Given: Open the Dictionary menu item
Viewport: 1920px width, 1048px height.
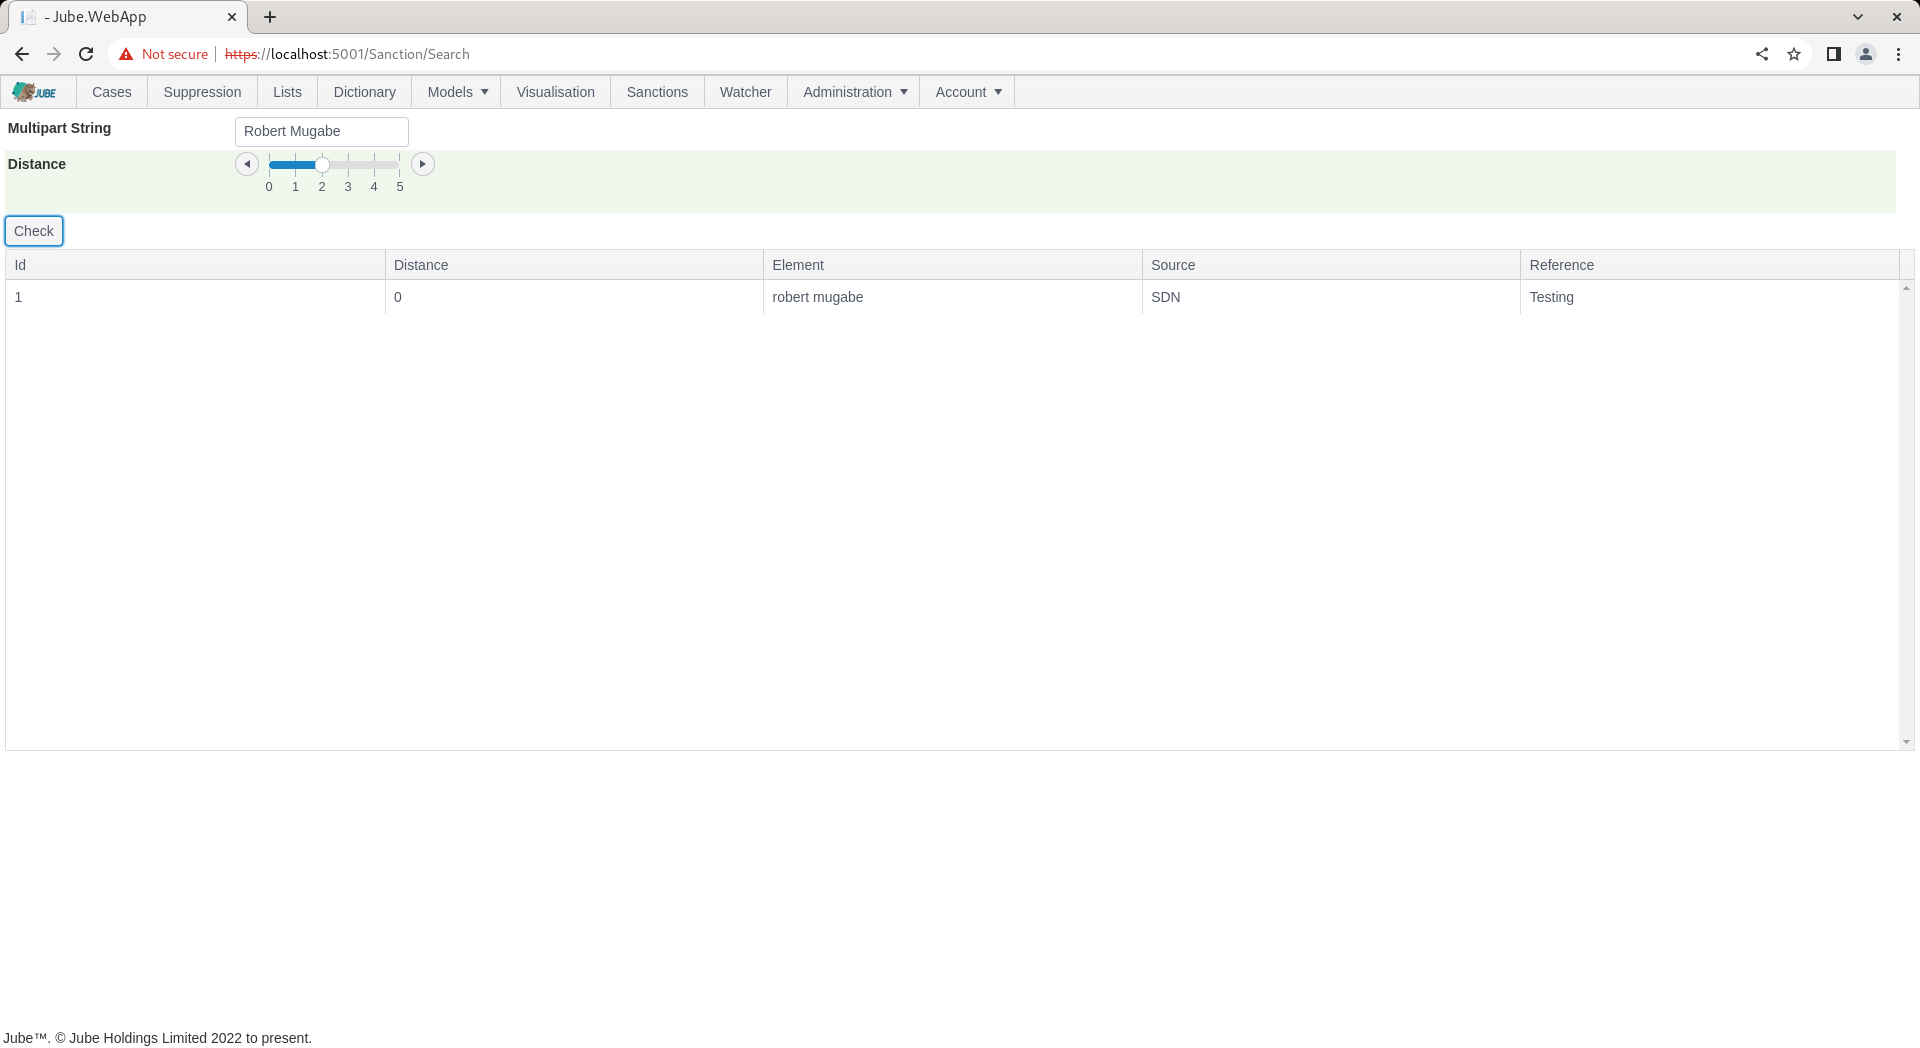Looking at the screenshot, I should [x=365, y=92].
